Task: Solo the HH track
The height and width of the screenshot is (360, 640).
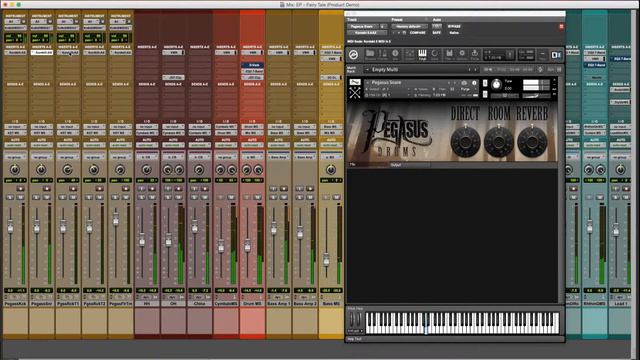Action: tap(142, 198)
